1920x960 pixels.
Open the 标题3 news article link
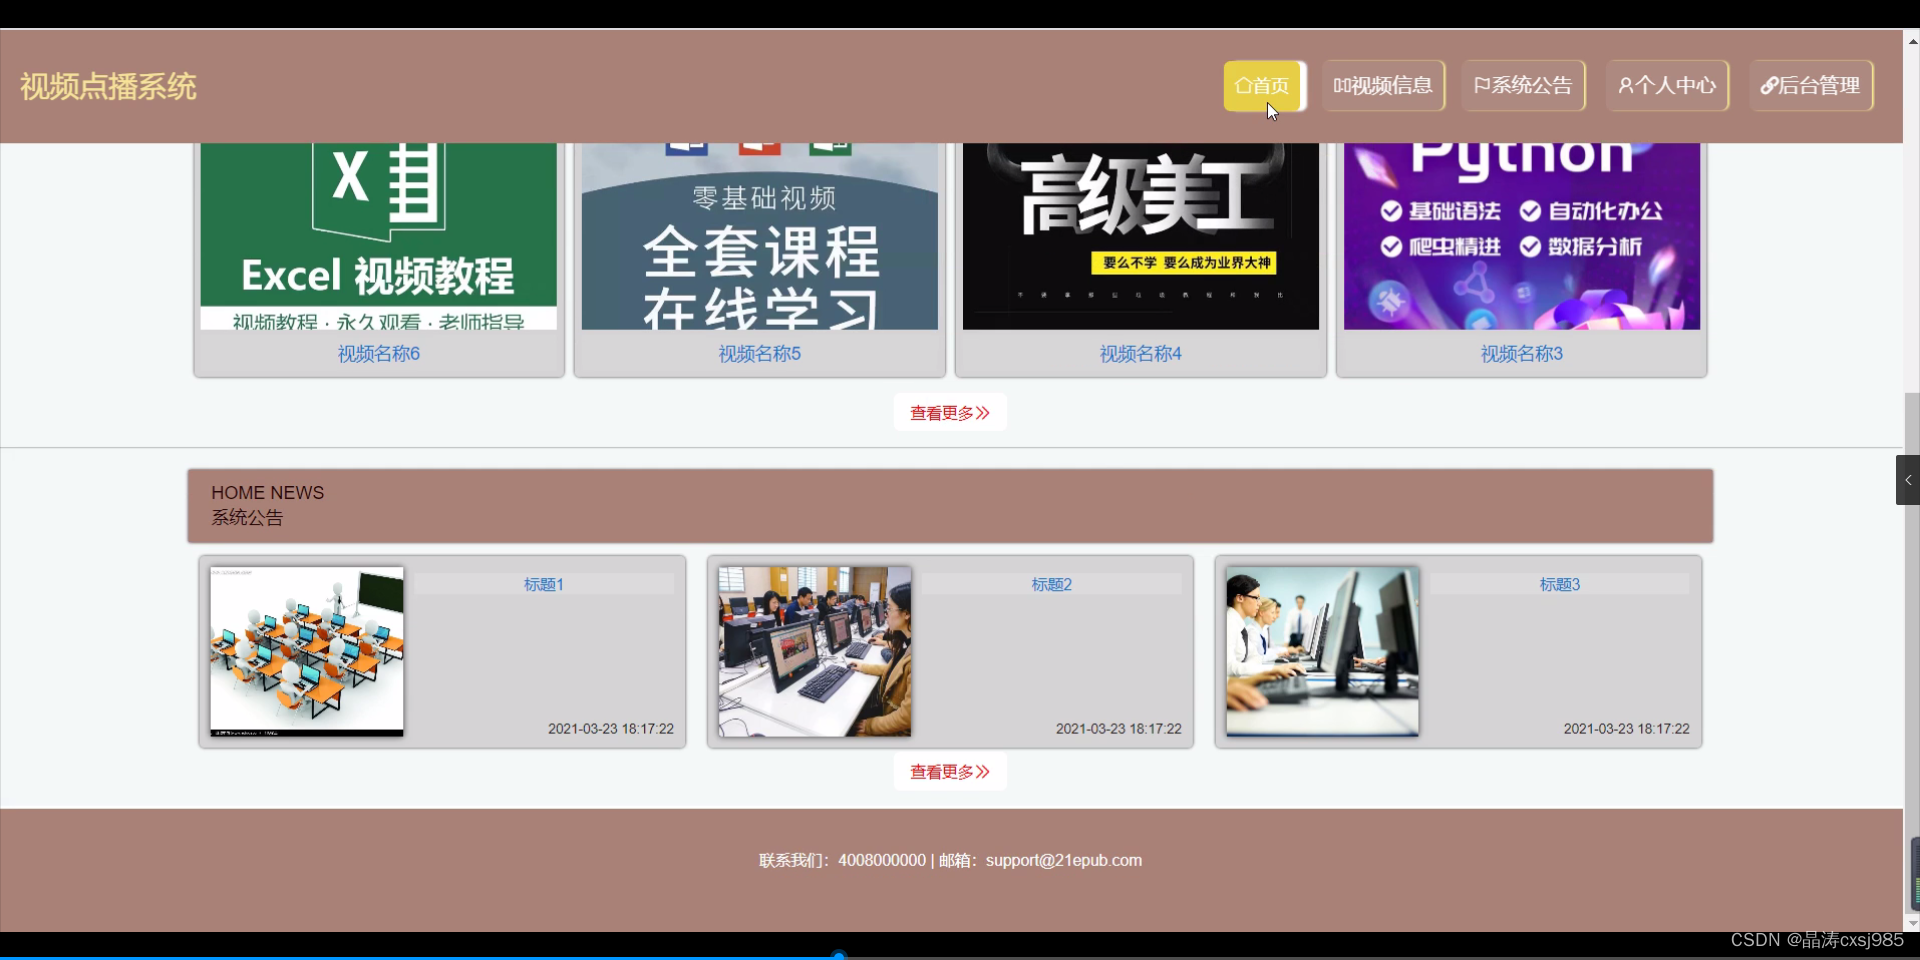tap(1558, 584)
